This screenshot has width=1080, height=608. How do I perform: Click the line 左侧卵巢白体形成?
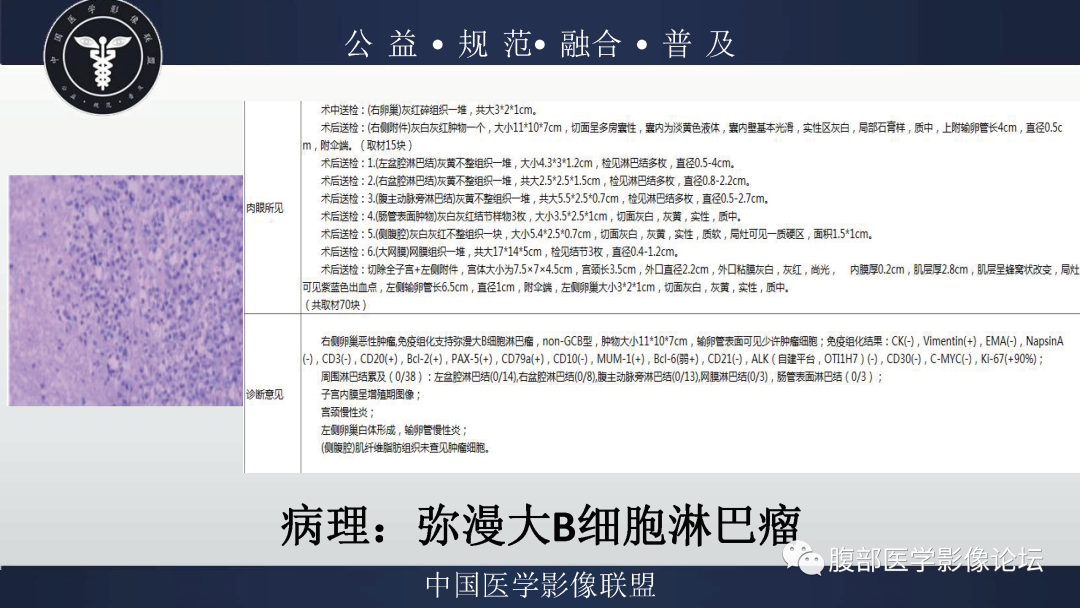(394, 430)
